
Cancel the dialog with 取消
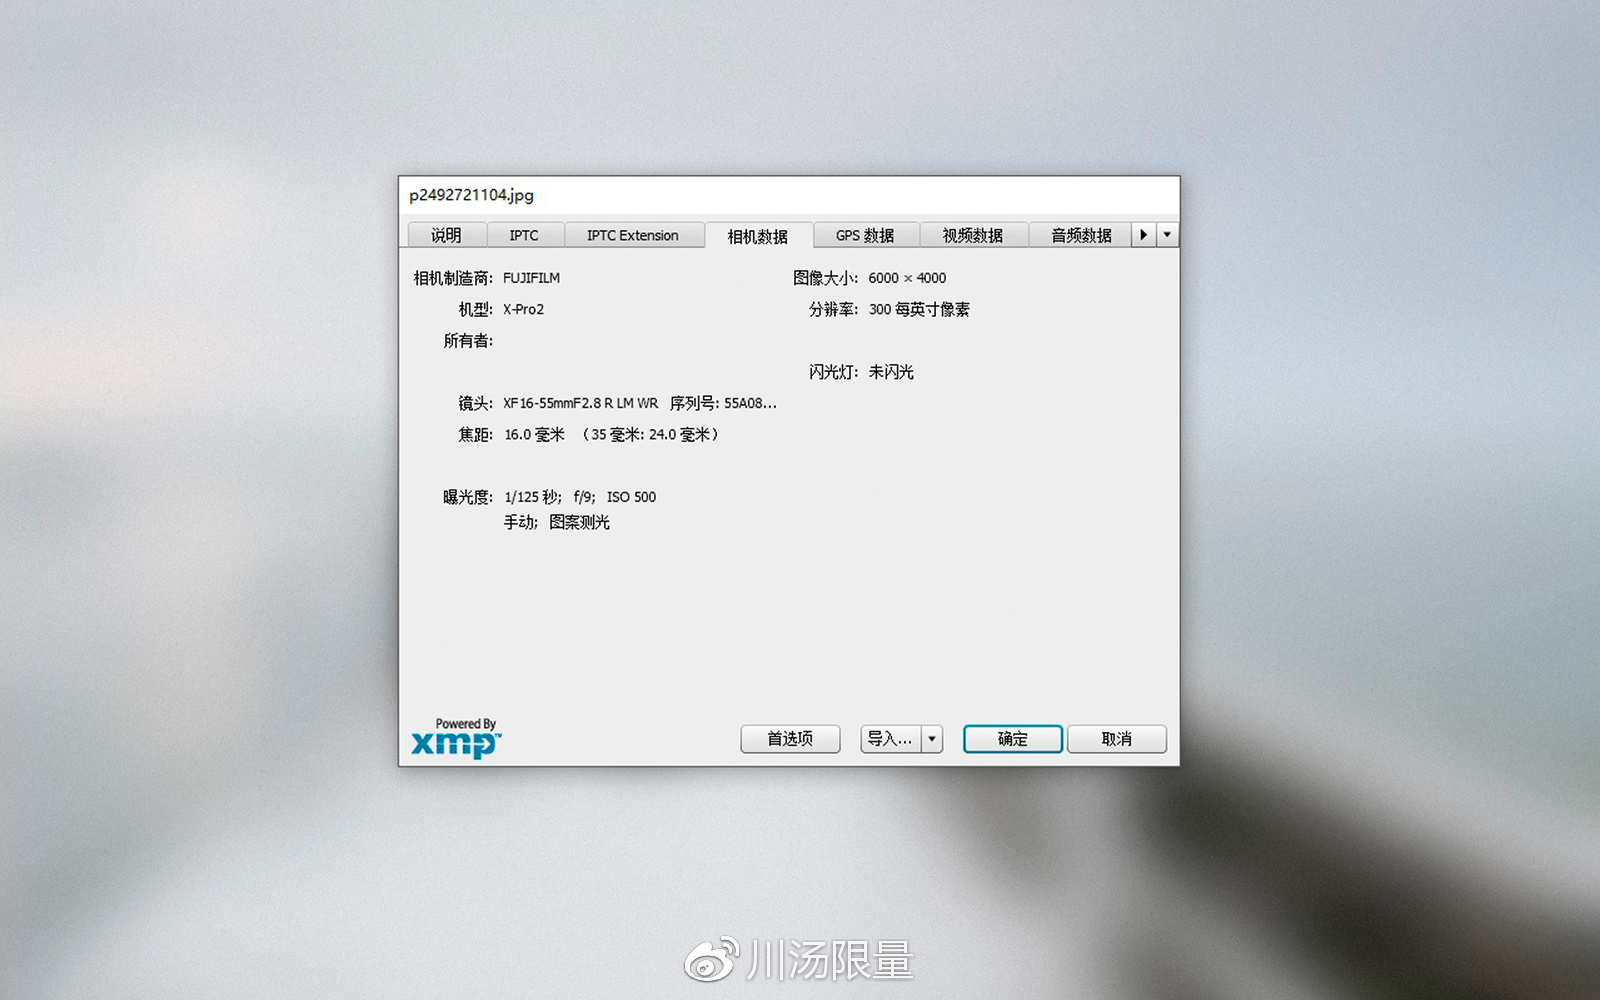click(x=1117, y=739)
